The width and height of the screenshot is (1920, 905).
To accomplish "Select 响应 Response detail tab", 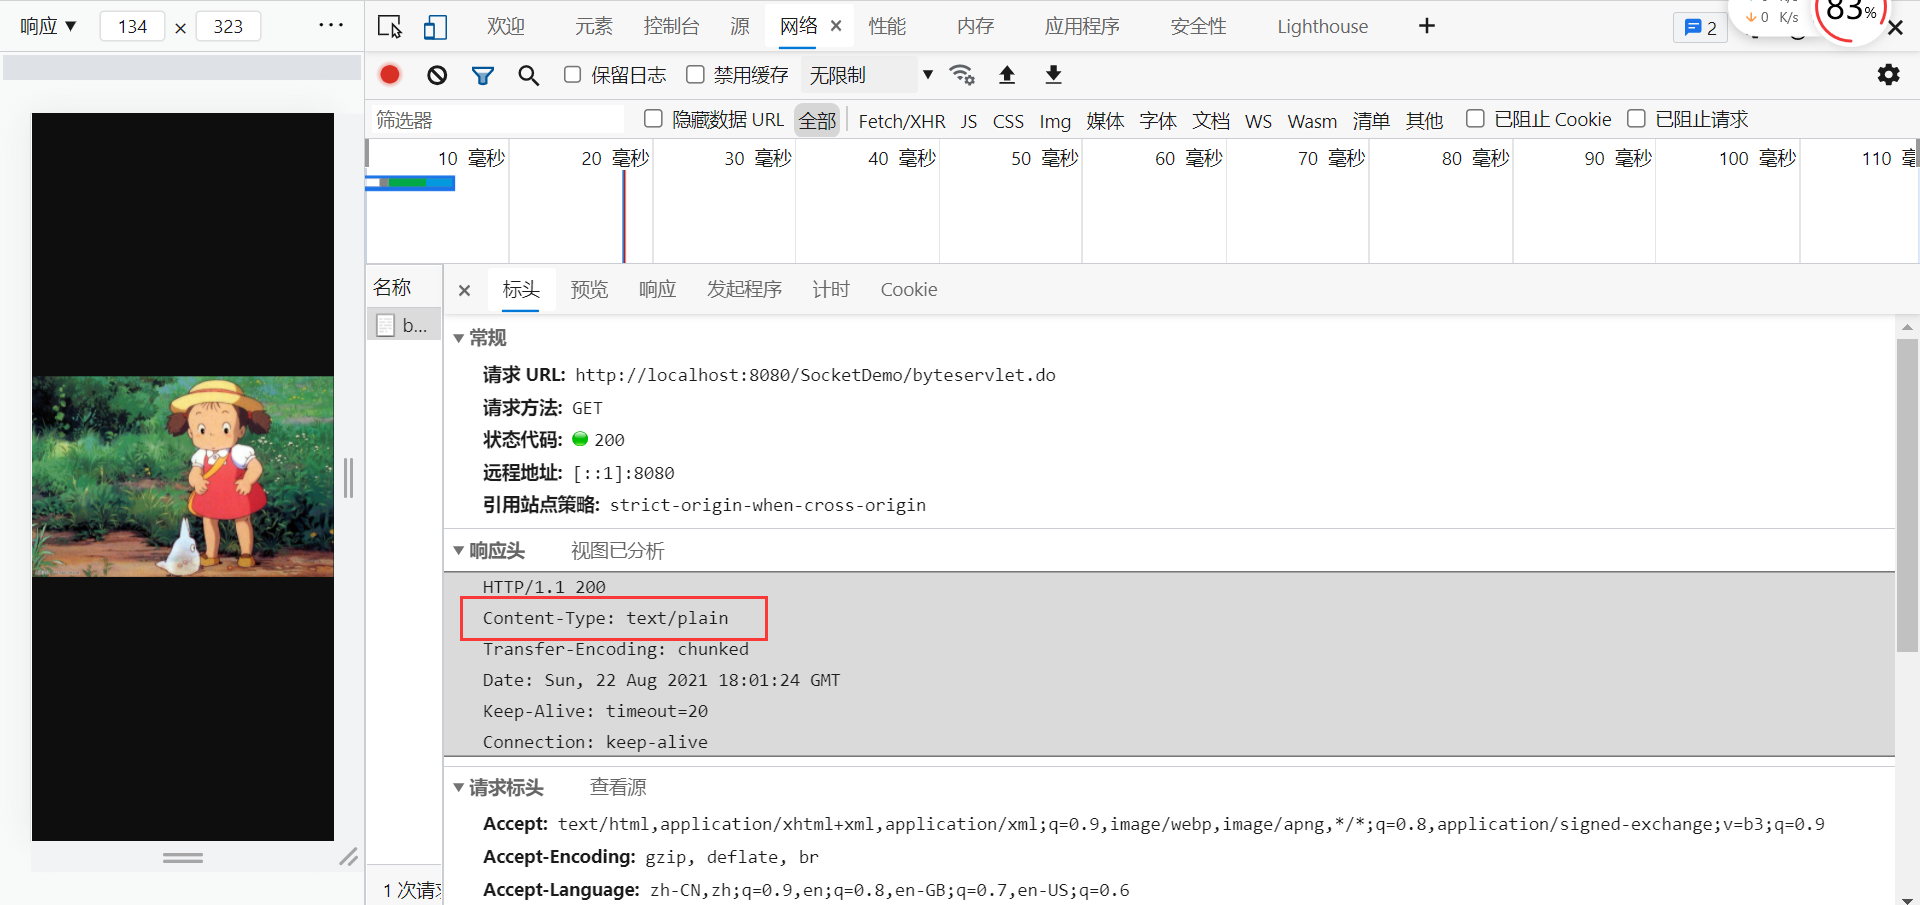I will [657, 290].
